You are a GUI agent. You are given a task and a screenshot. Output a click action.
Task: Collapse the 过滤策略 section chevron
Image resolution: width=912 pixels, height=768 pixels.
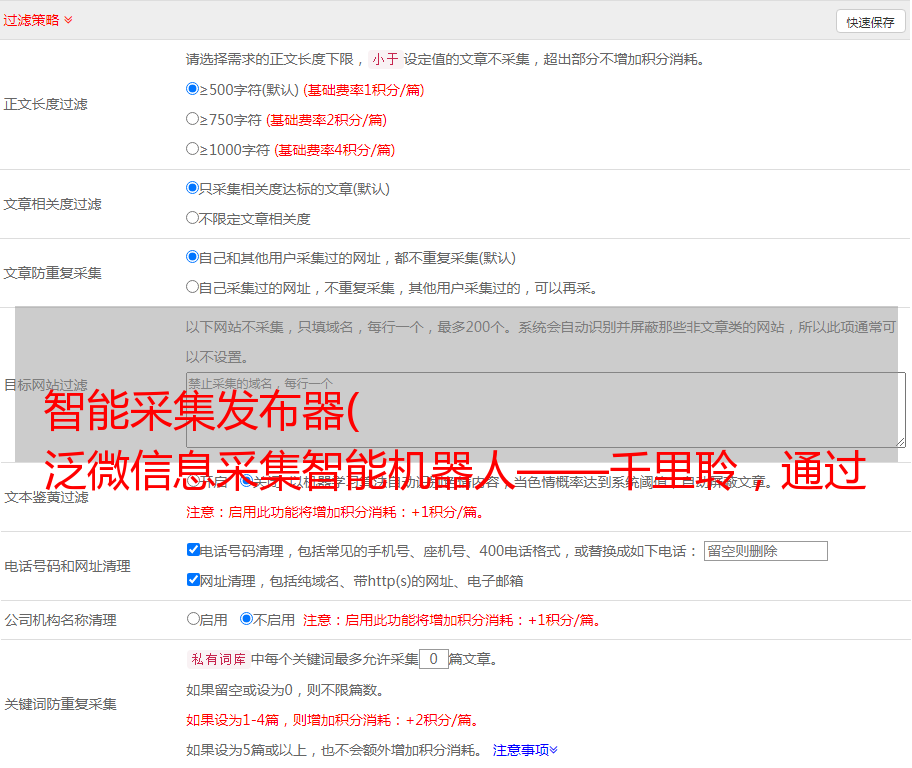68,20
